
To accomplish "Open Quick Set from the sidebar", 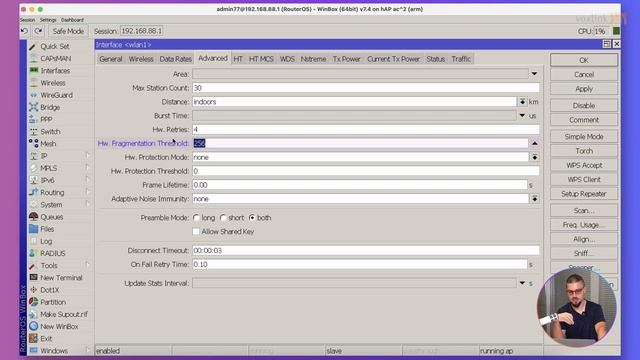I will [x=54, y=47].
